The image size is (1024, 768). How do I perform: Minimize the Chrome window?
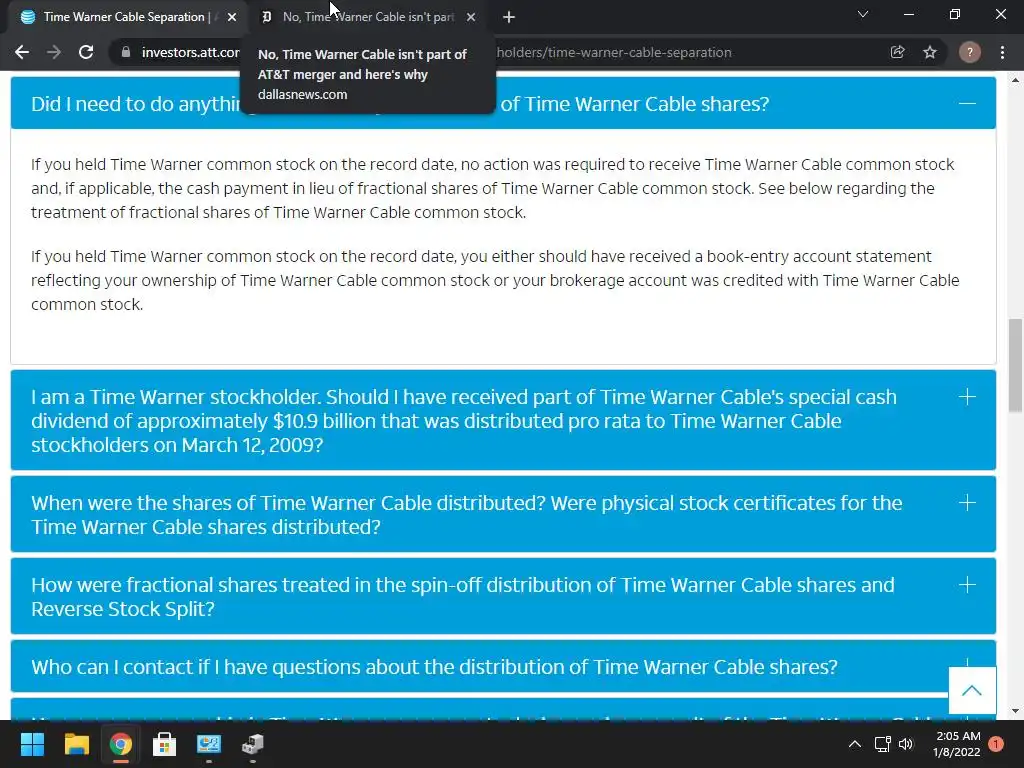coord(908,14)
